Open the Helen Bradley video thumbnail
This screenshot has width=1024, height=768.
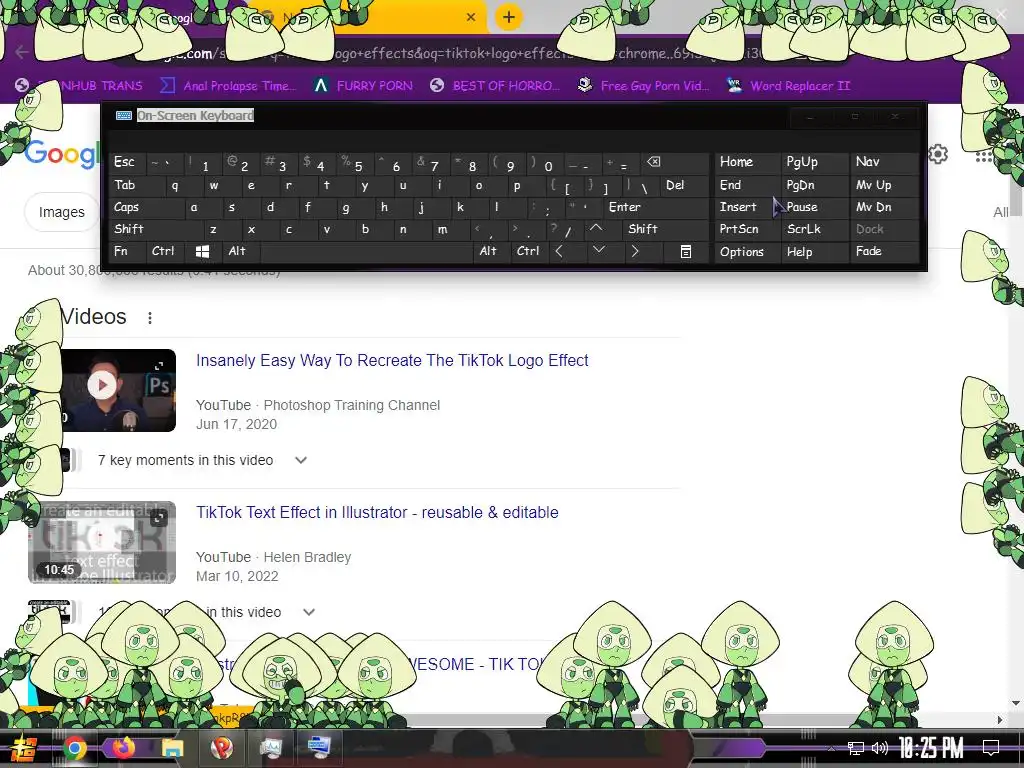coord(102,542)
